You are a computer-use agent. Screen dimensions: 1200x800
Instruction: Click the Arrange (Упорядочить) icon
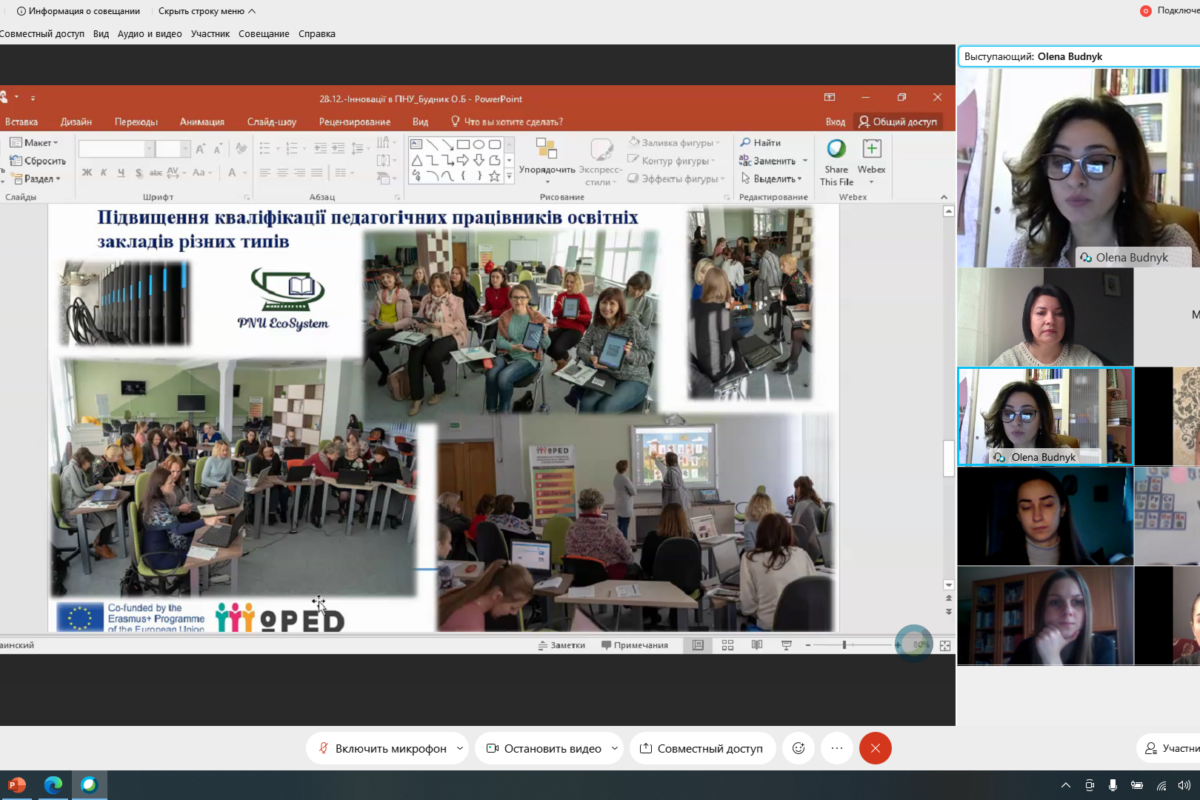tap(546, 150)
